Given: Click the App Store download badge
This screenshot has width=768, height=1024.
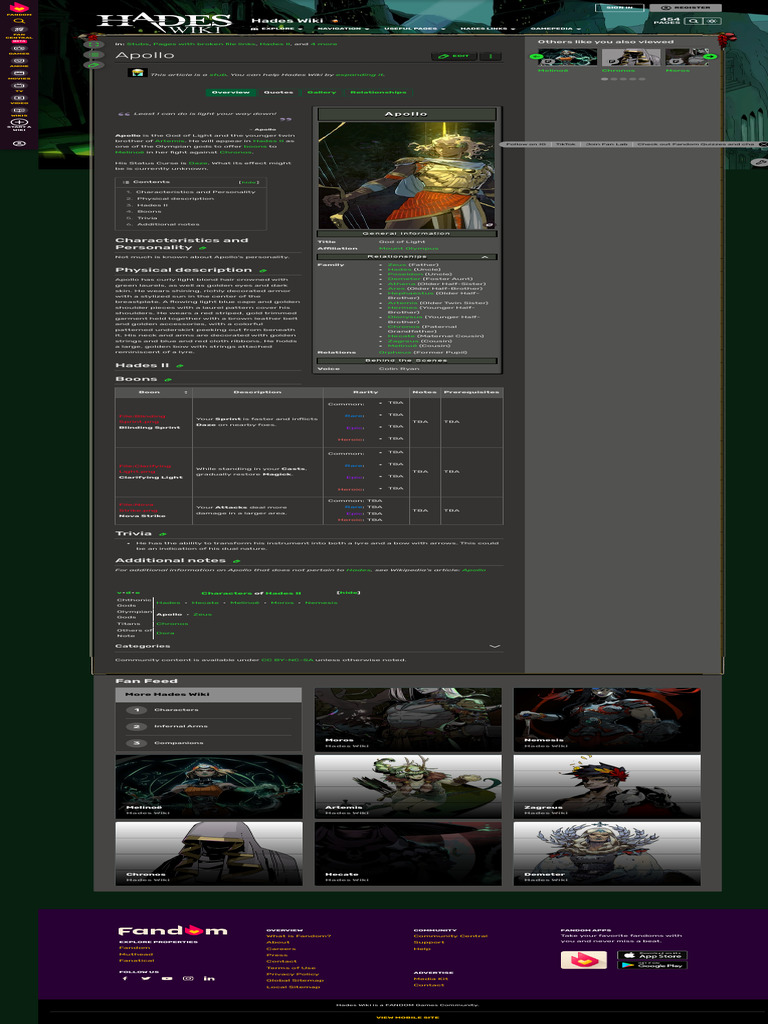Looking at the screenshot, I should tap(653, 954).
